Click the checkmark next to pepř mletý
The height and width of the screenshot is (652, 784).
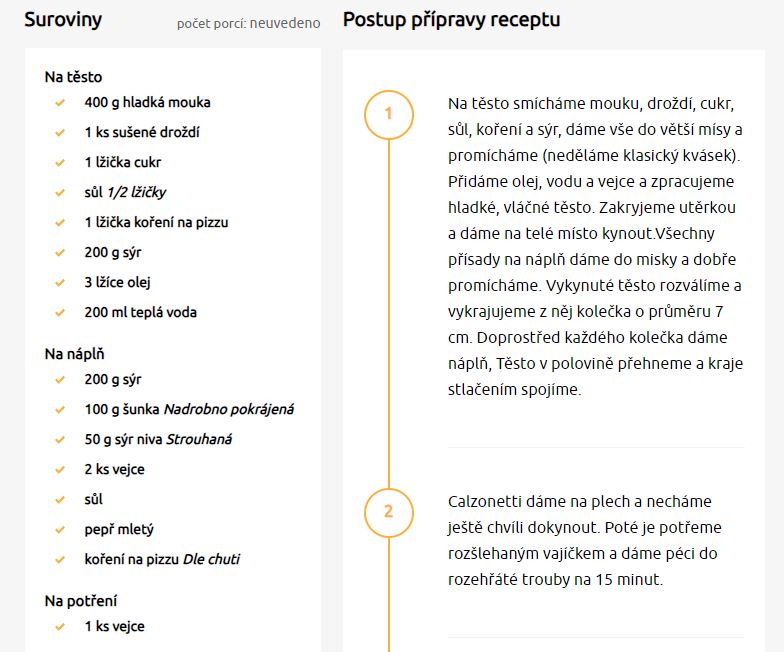pos(61,529)
